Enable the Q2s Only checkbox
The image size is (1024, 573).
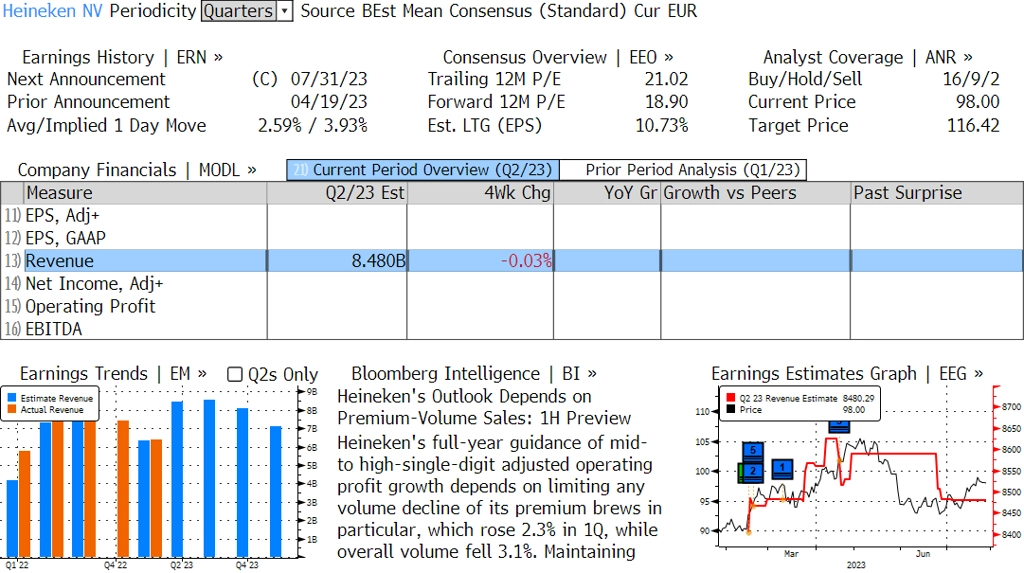coord(234,374)
